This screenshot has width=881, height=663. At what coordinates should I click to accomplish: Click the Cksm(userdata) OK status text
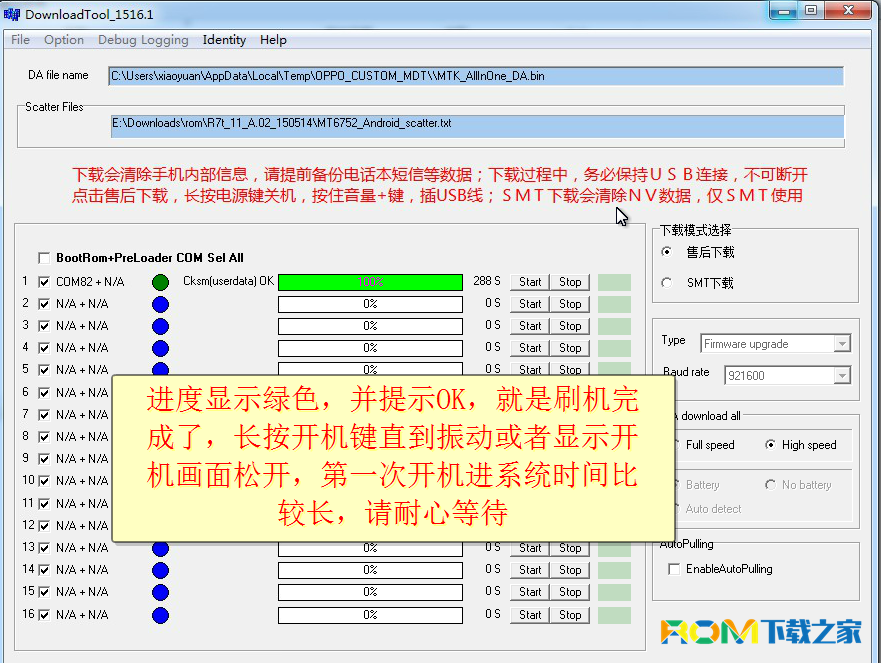click(x=228, y=281)
